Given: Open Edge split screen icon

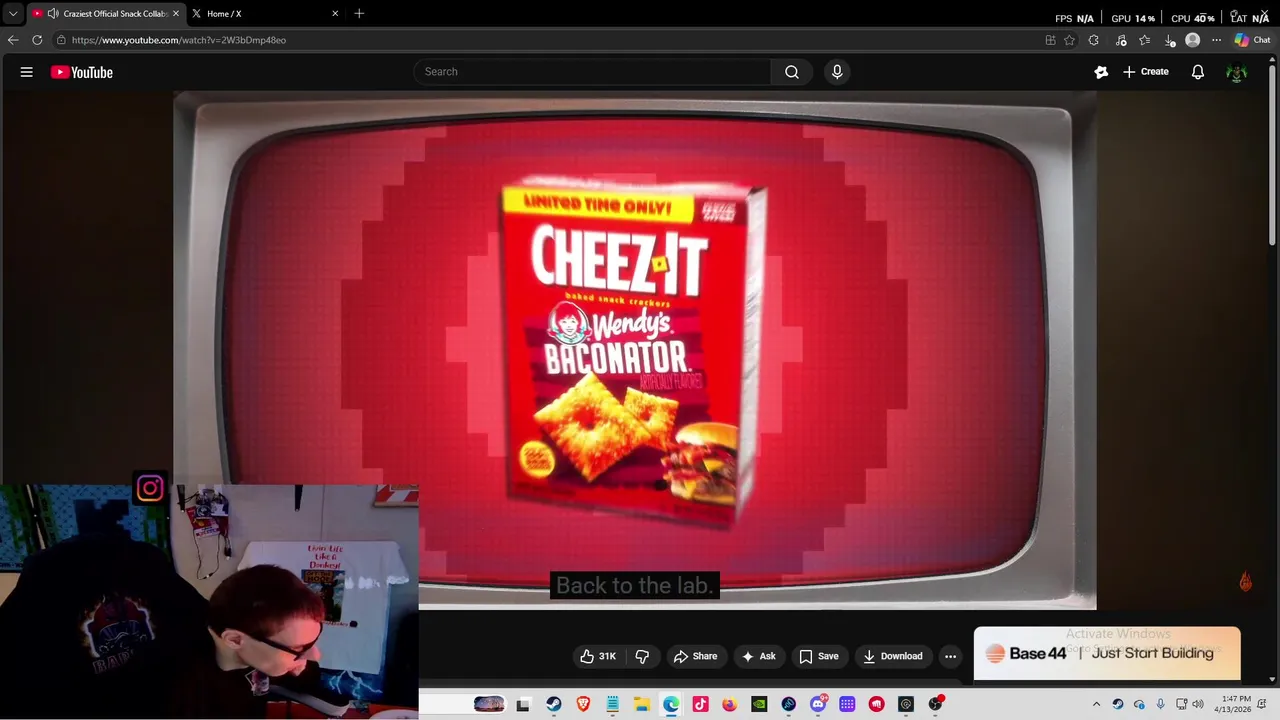Looking at the screenshot, I should click(x=1050, y=40).
